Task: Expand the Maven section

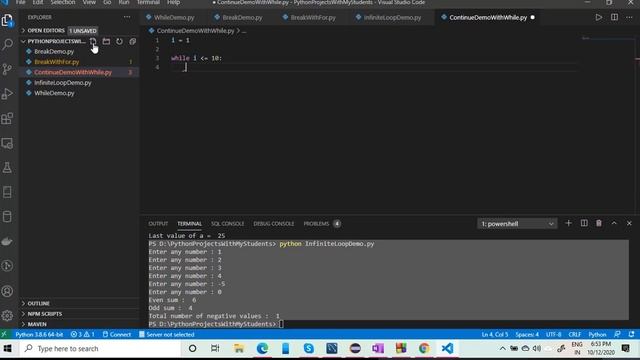Action: (80, 324)
